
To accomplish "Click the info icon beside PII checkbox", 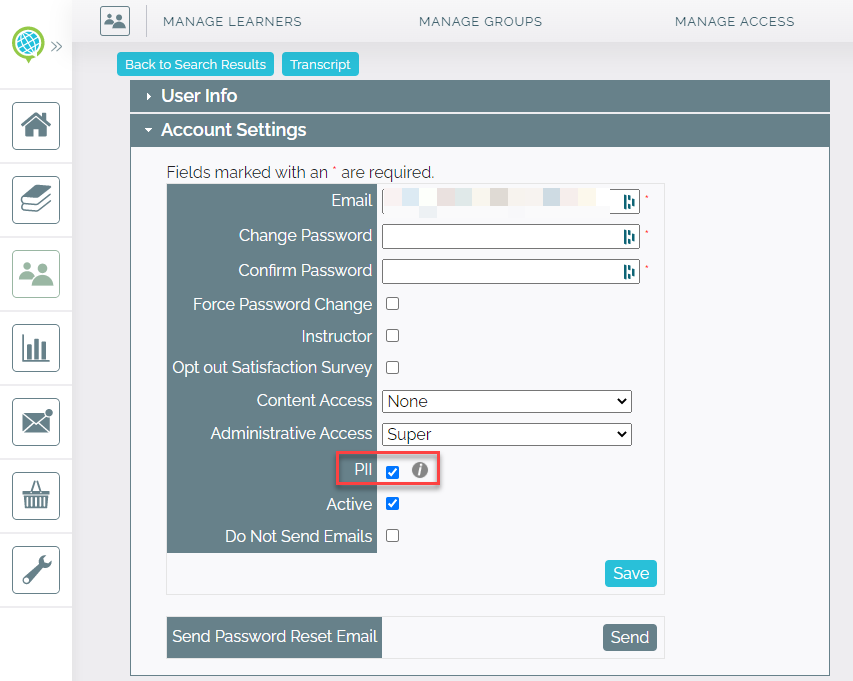I will point(417,468).
